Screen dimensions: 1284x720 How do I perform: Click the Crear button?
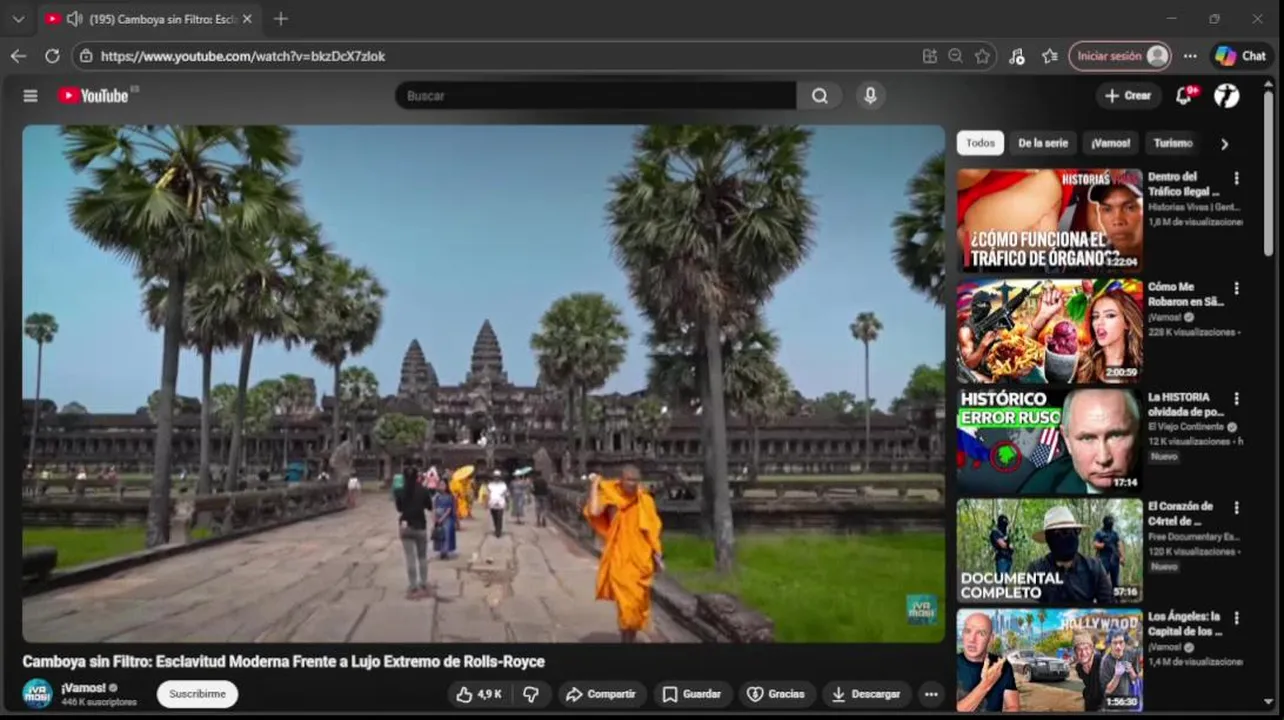(x=1127, y=96)
